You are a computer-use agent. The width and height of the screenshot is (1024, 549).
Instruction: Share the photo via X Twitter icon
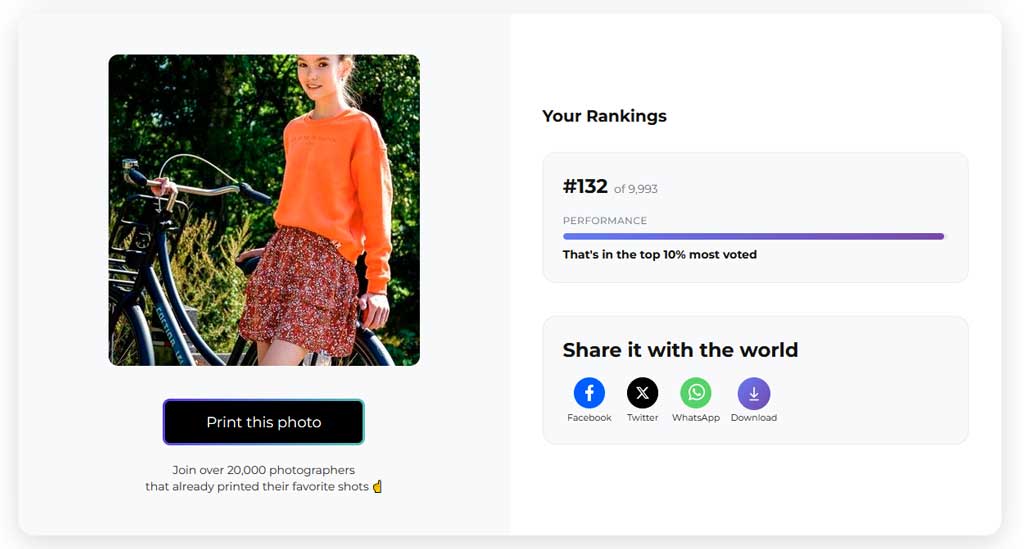(643, 393)
